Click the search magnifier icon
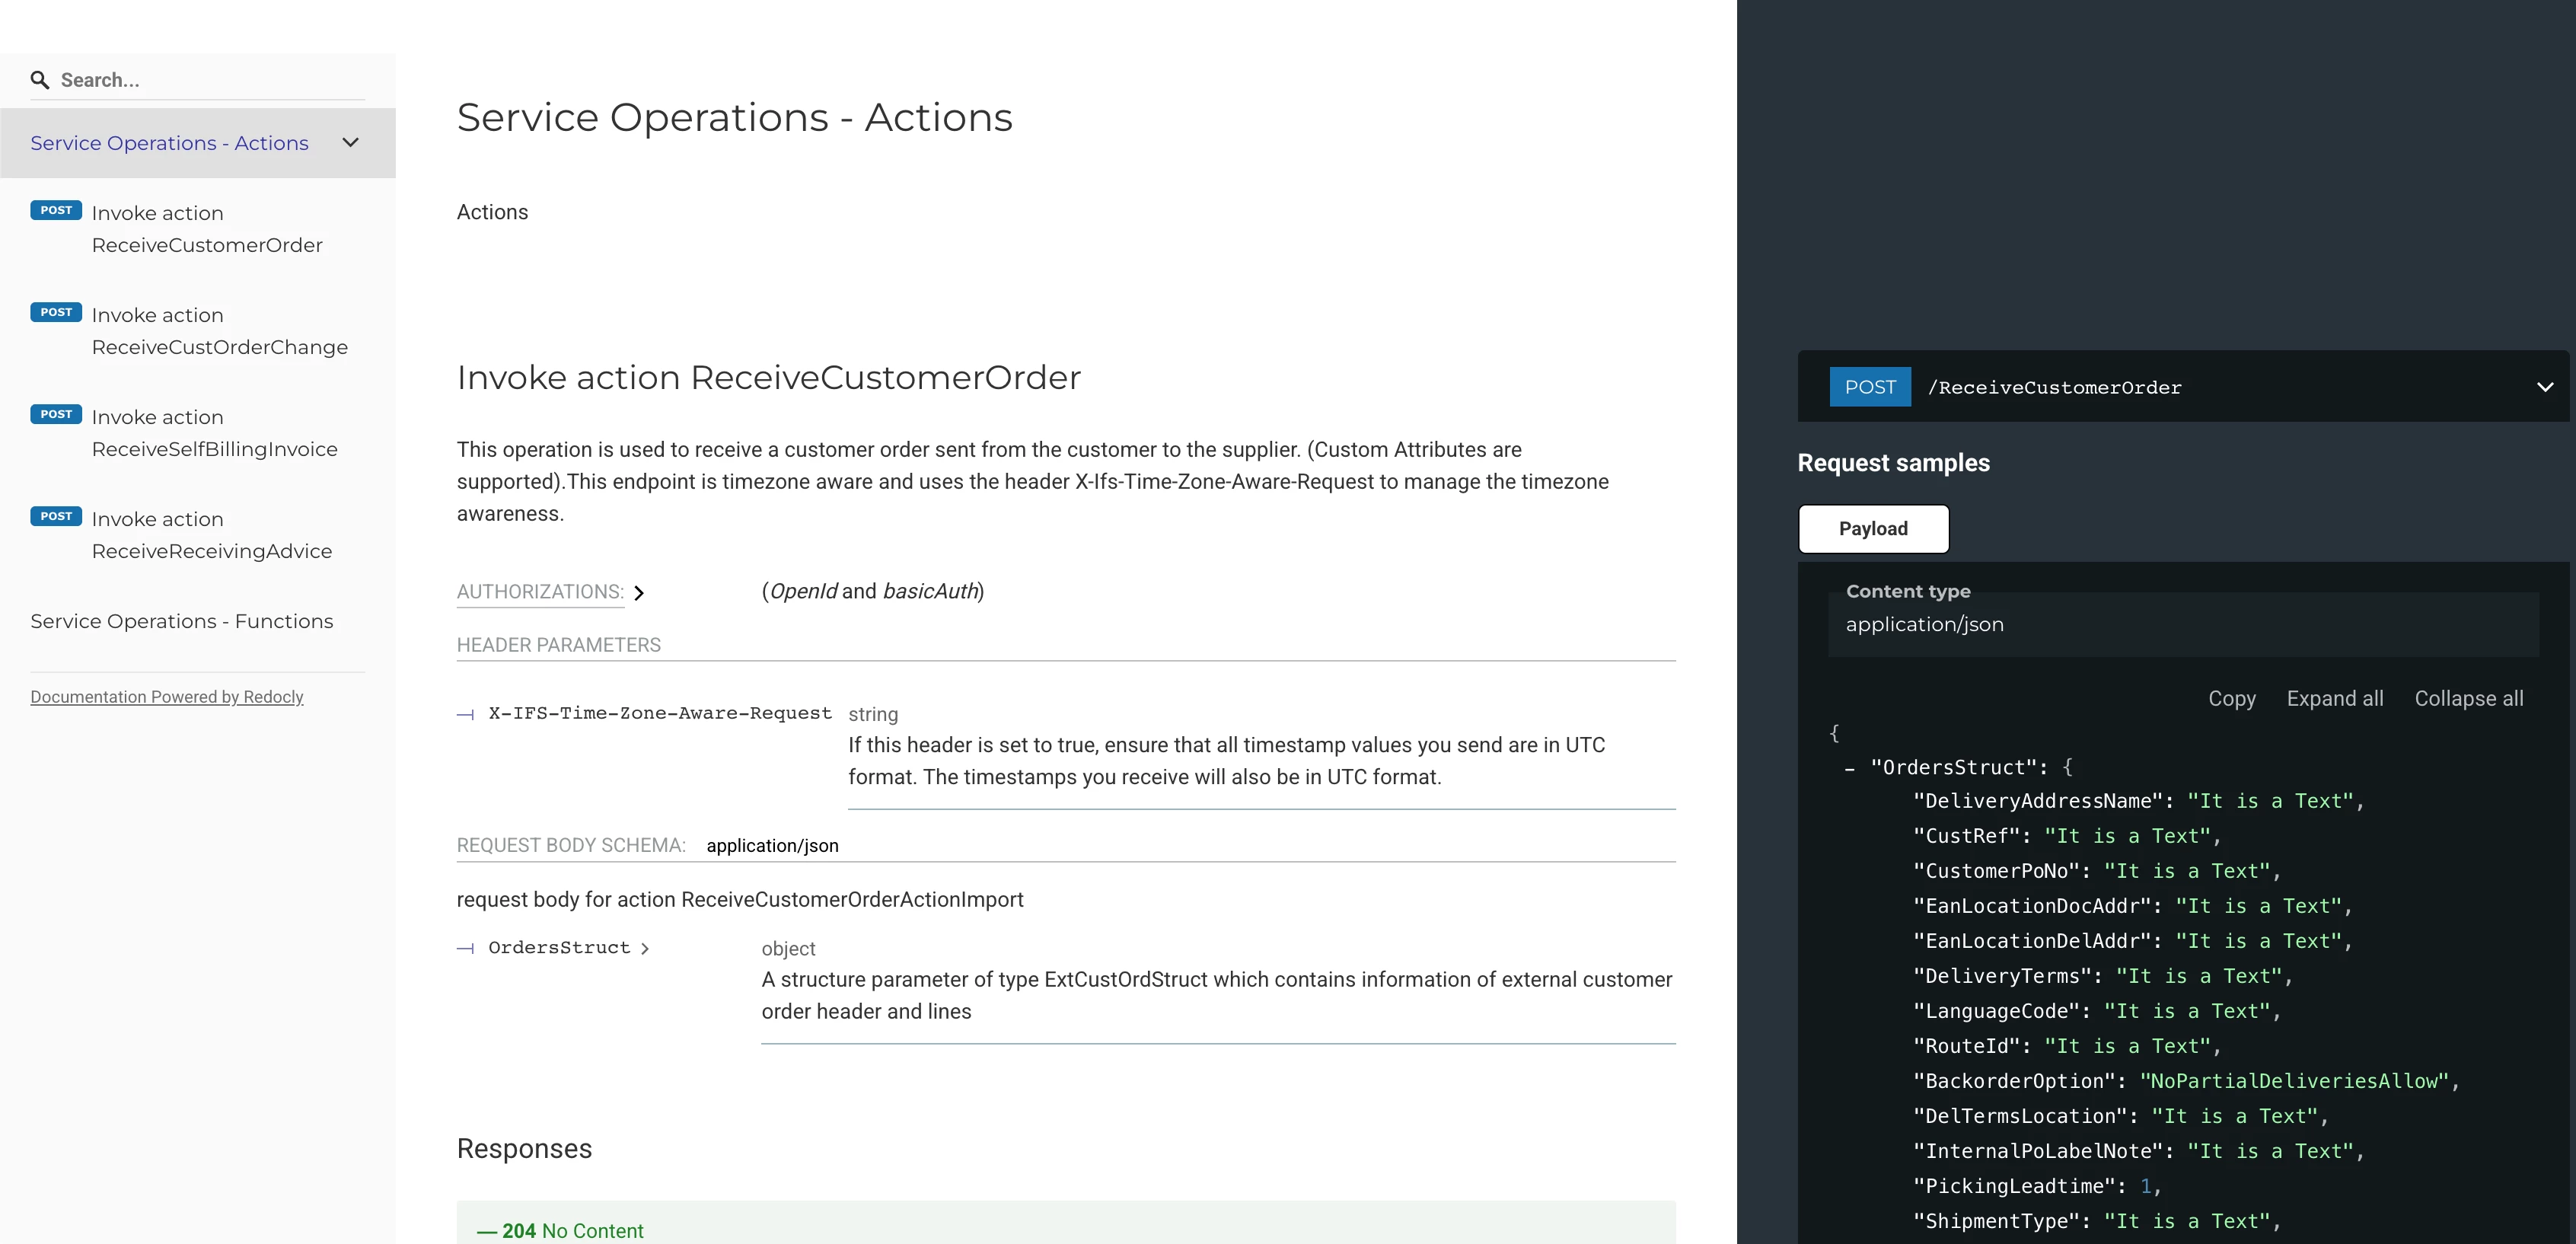Viewport: 2576px width, 1244px height. pos(40,80)
